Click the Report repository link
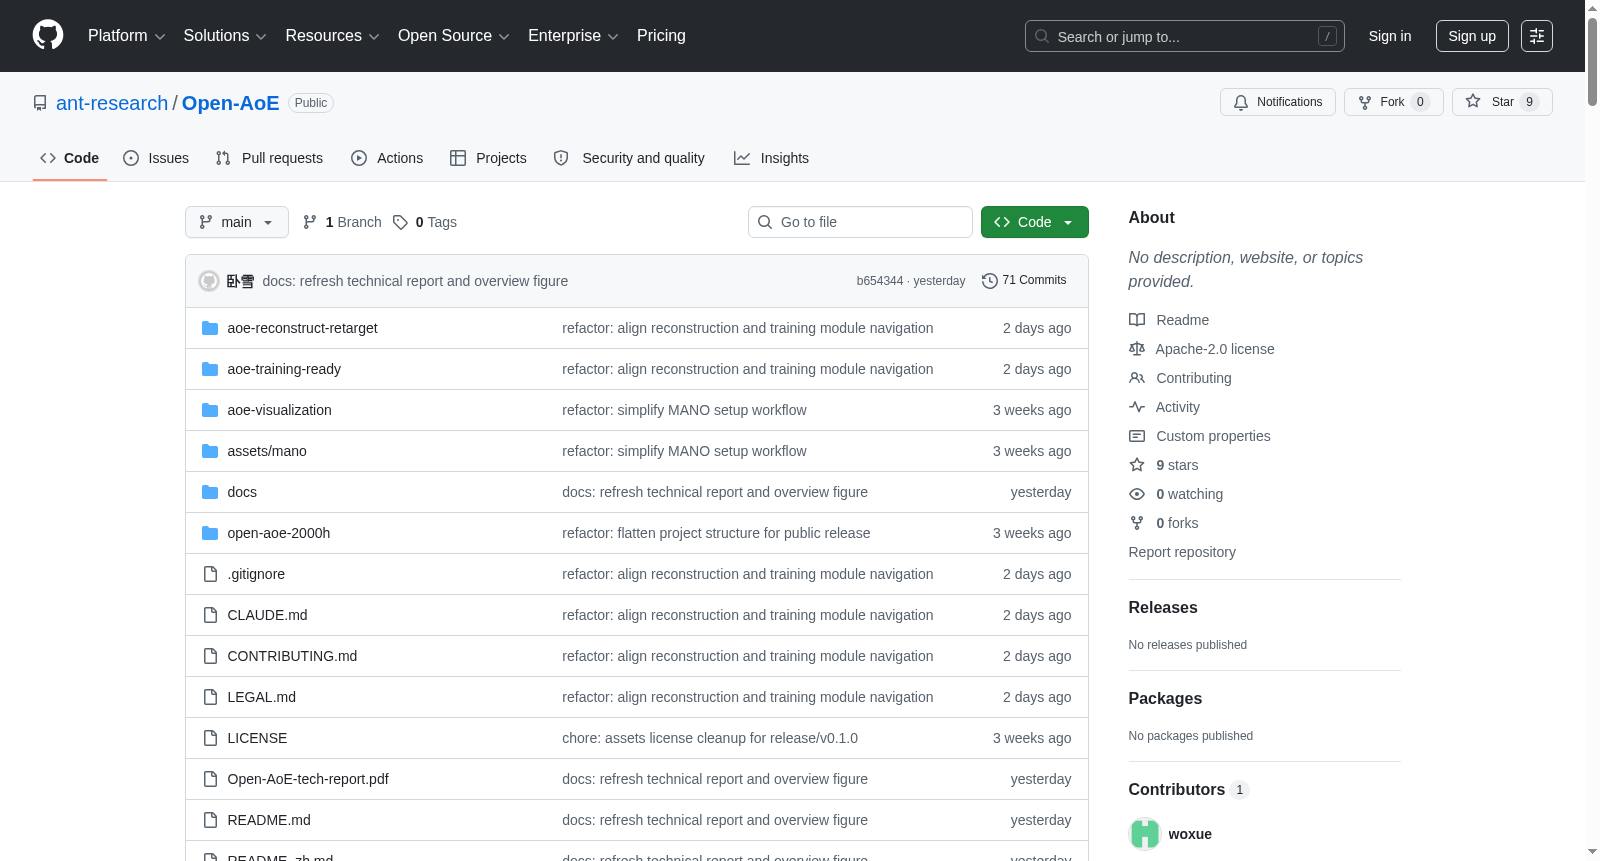The width and height of the screenshot is (1600, 861). [1182, 552]
